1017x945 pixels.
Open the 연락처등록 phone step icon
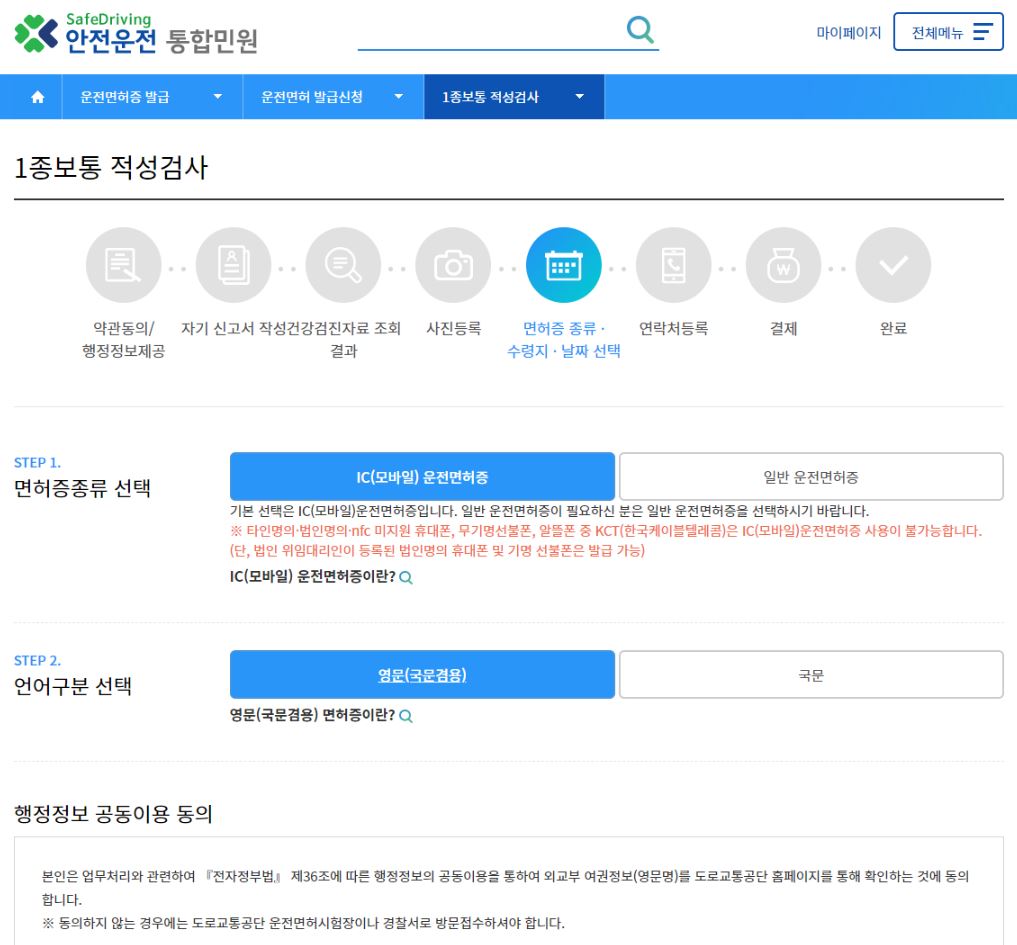click(x=673, y=264)
